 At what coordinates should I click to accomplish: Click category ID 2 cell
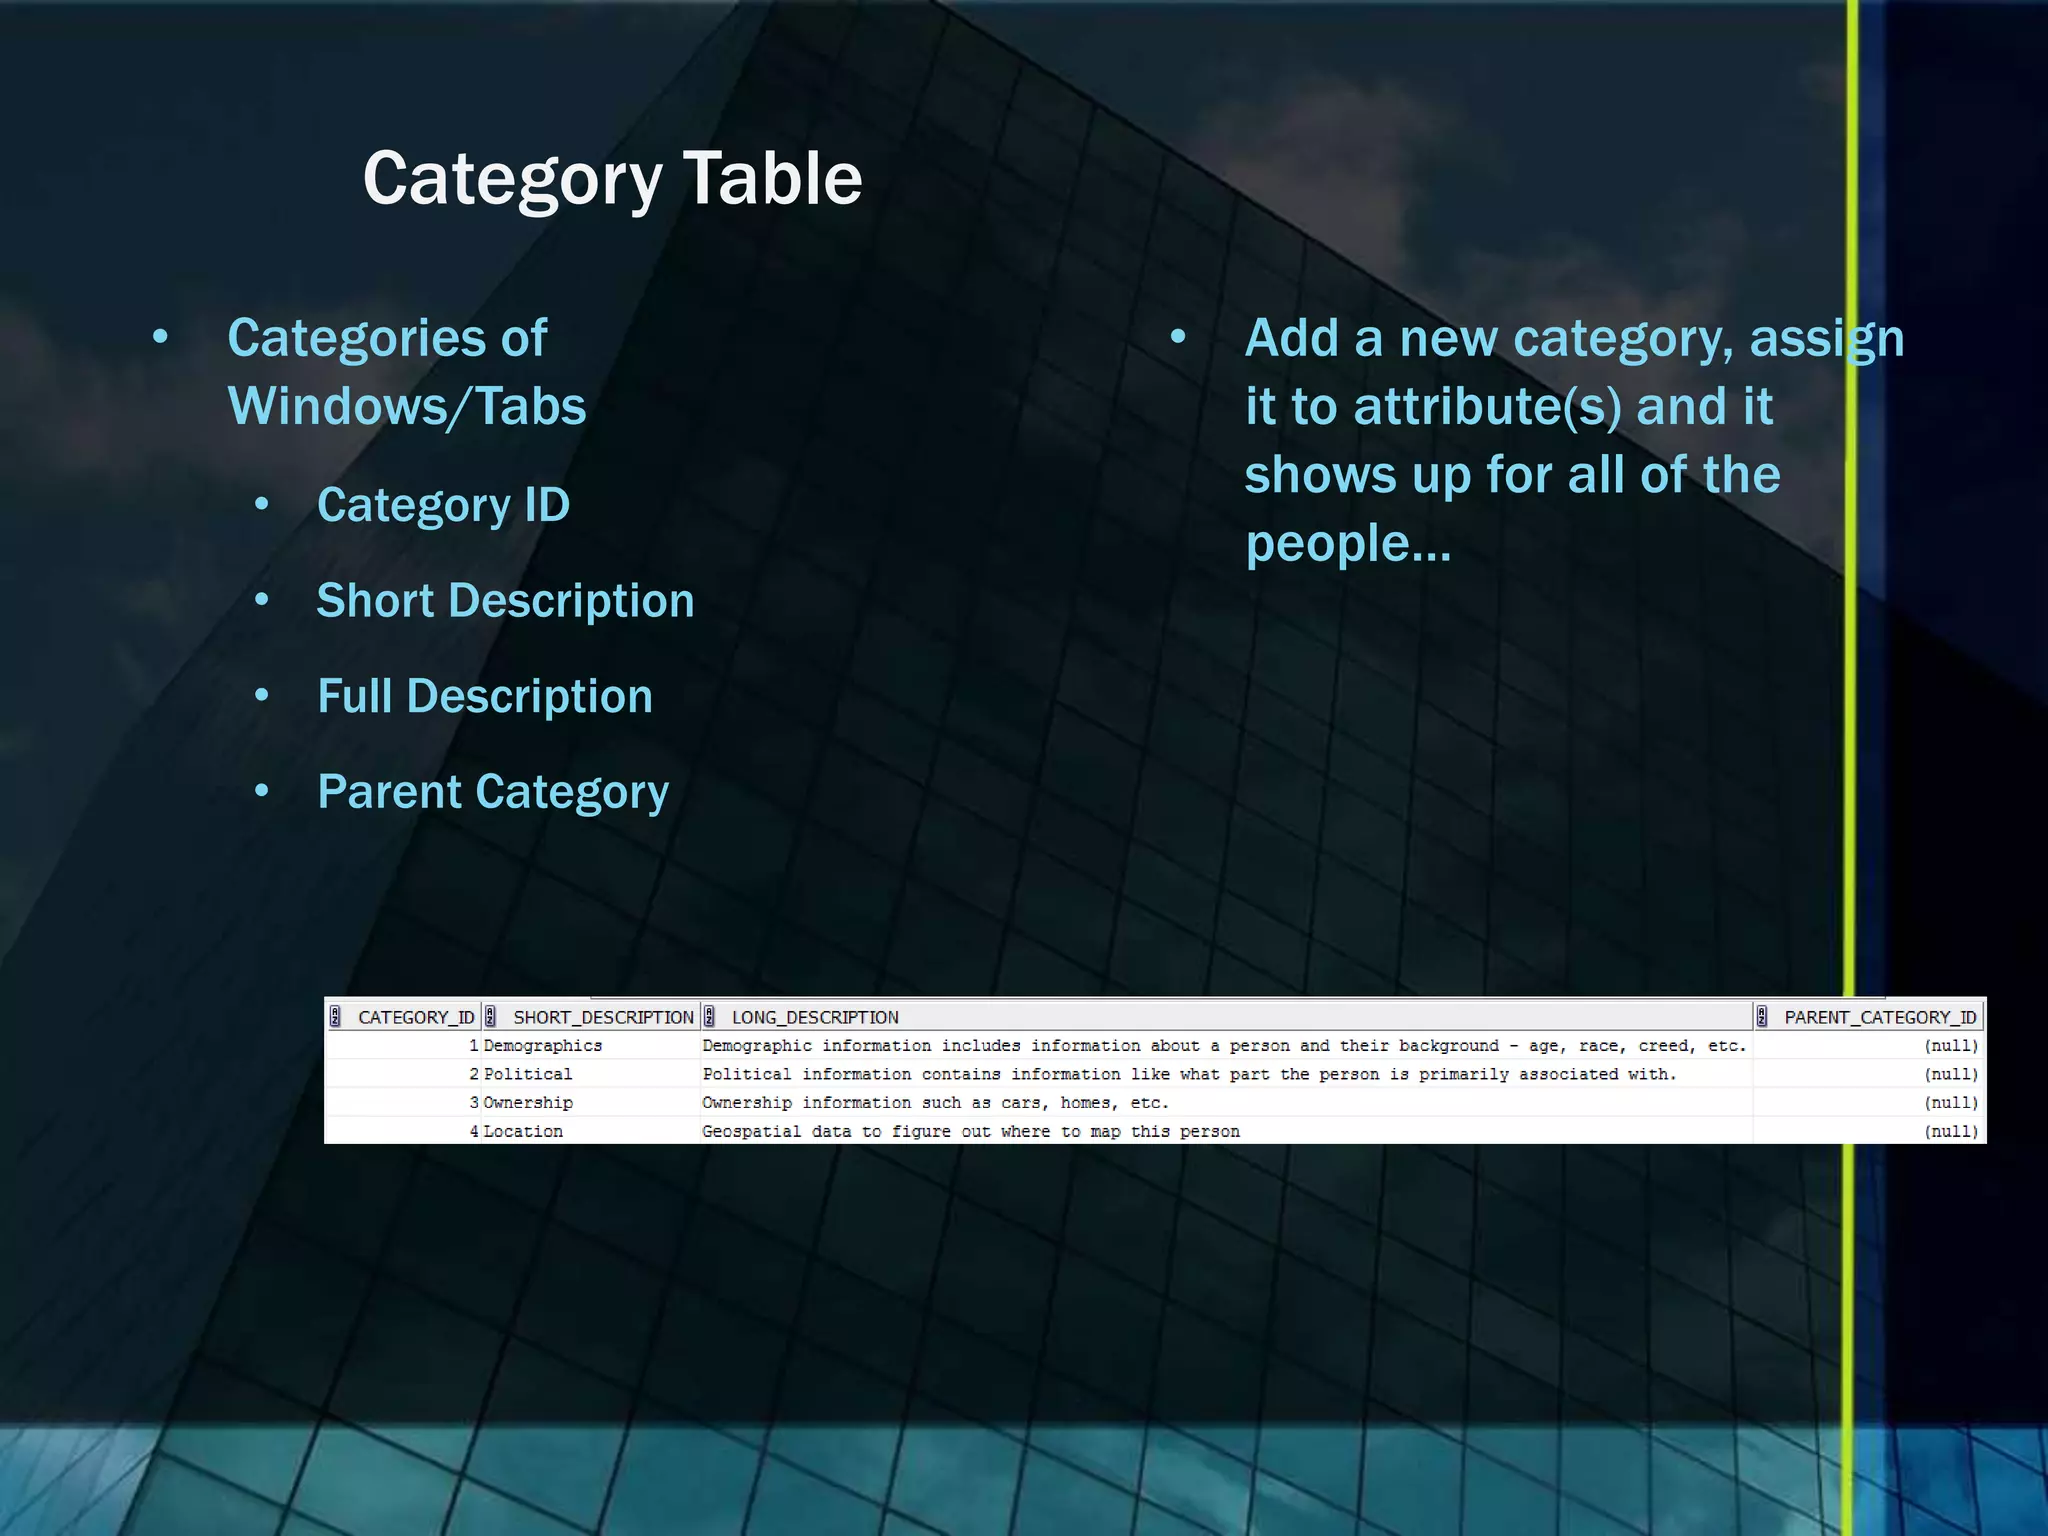coord(403,1074)
